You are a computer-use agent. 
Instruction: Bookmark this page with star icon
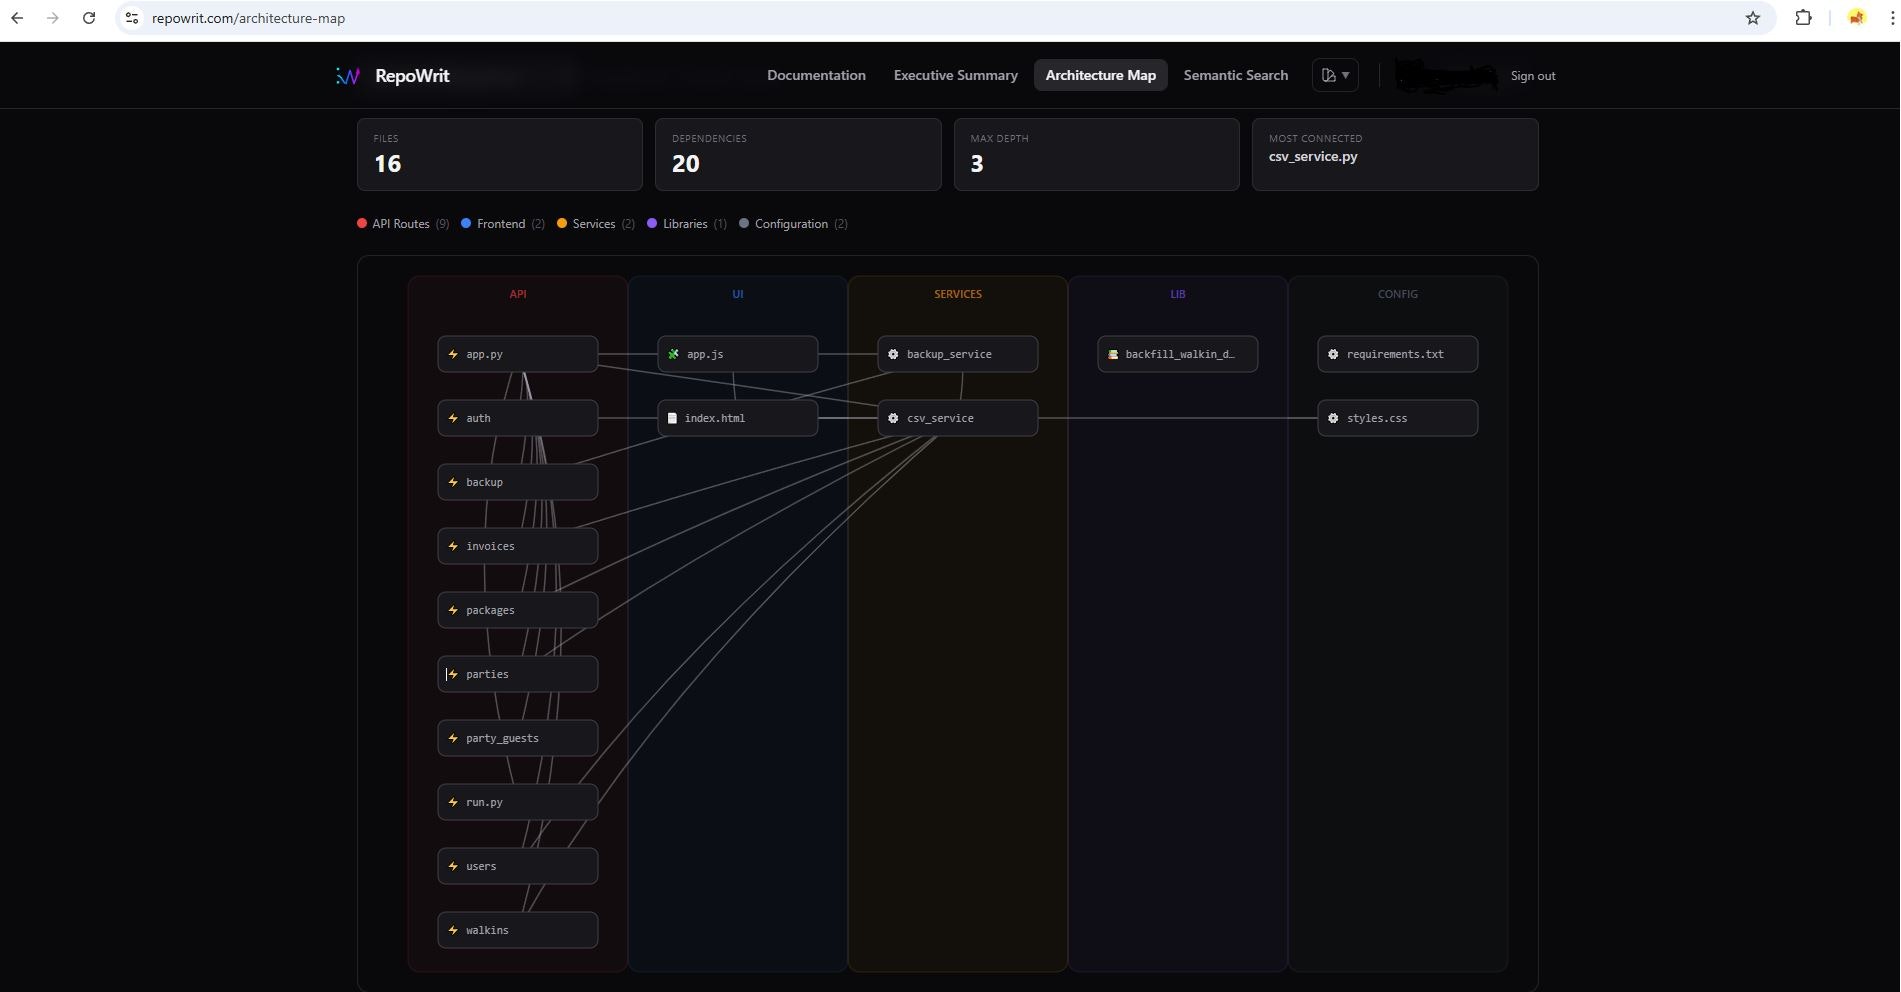1752,18
